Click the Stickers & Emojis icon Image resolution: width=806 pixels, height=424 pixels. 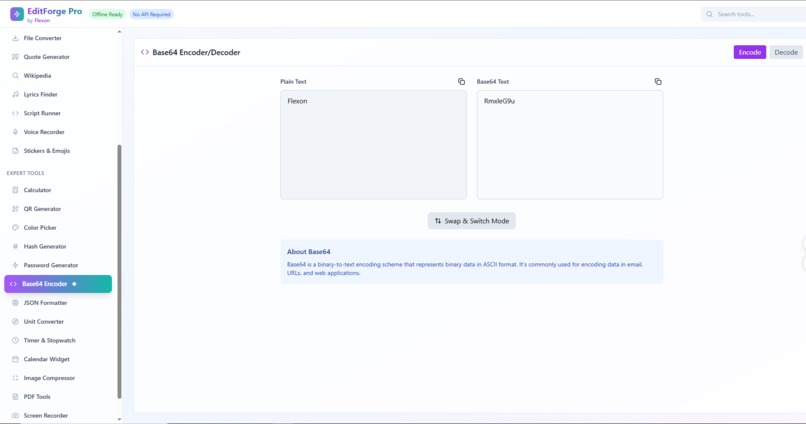click(x=15, y=151)
